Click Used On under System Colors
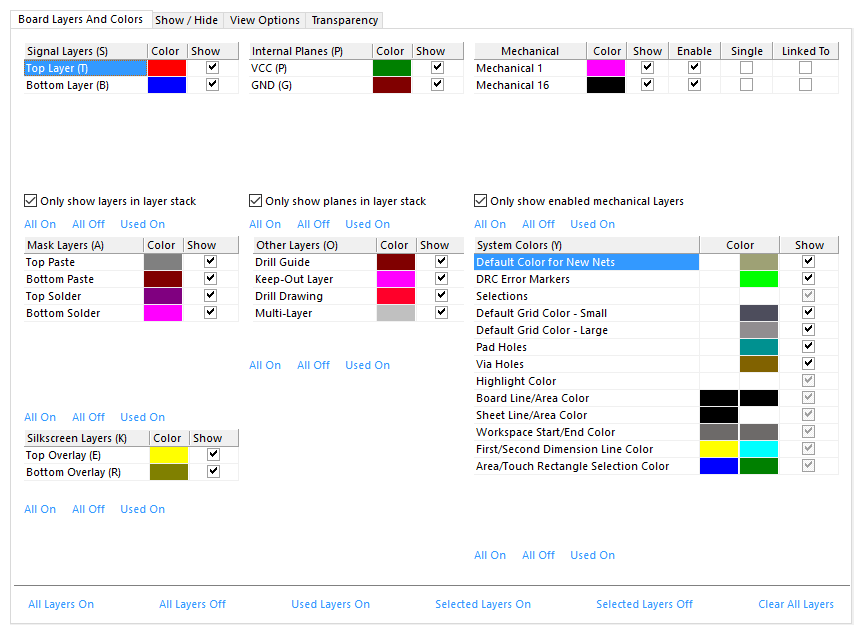The image size is (864, 635). (x=592, y=555)
